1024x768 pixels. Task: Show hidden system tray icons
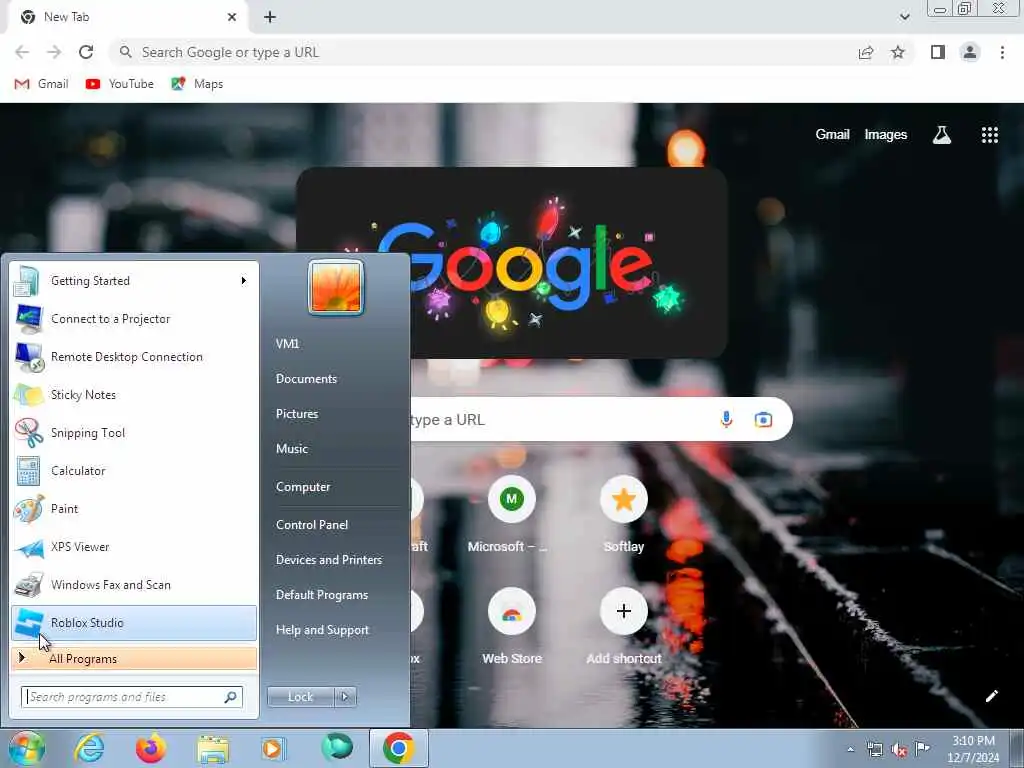[850, 750]
